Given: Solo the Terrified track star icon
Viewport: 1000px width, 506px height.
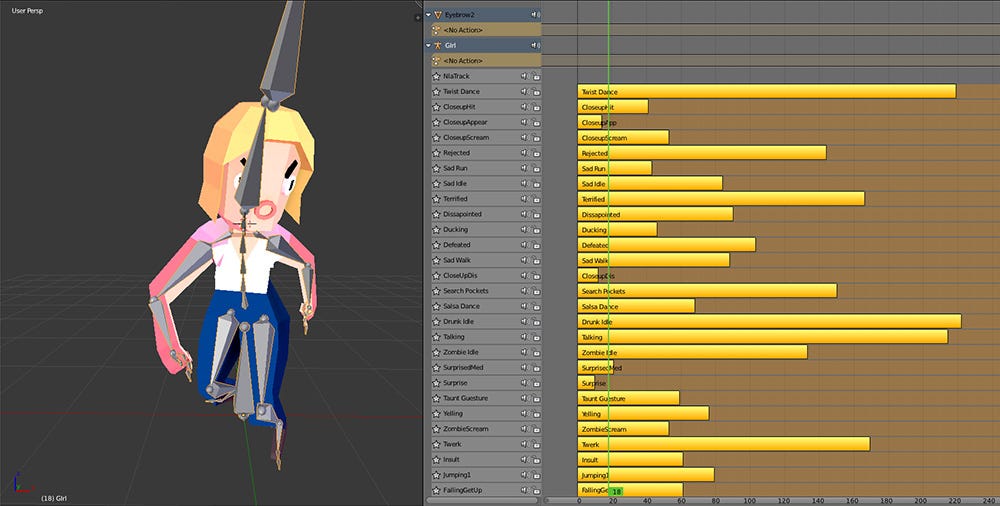Looking at the screenshot, I should pyautogui.click(x=436, y=198).
